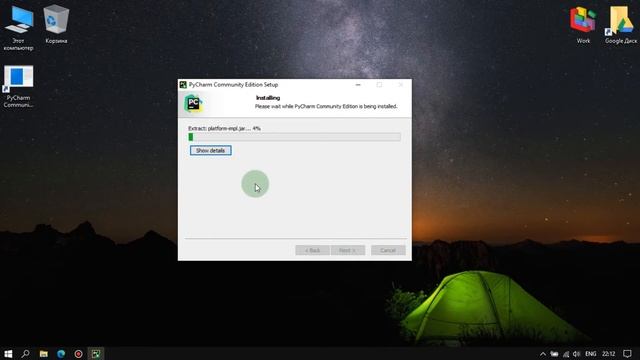Click the 'Extract: platform-impl.jar' status text
The image size is (640, 360).
(x=224, y=128)
